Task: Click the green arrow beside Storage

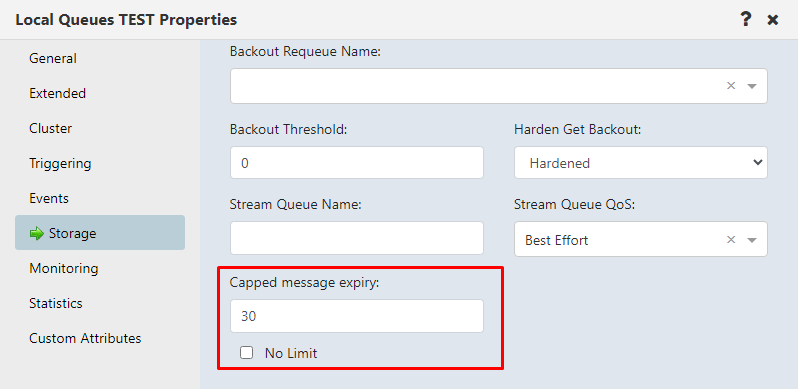Action: pos(37,233)
